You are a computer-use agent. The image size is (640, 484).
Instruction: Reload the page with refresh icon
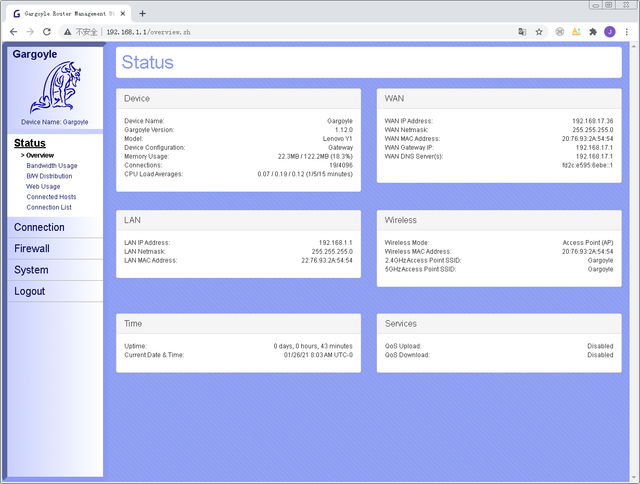[47, 32]
